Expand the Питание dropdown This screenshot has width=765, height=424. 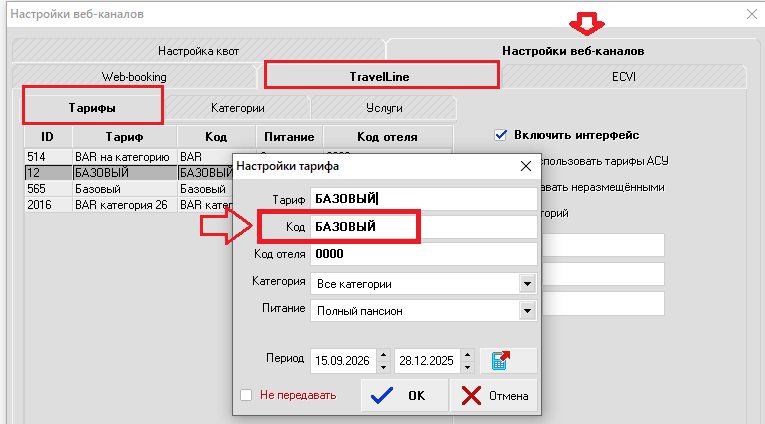point(527,310)
